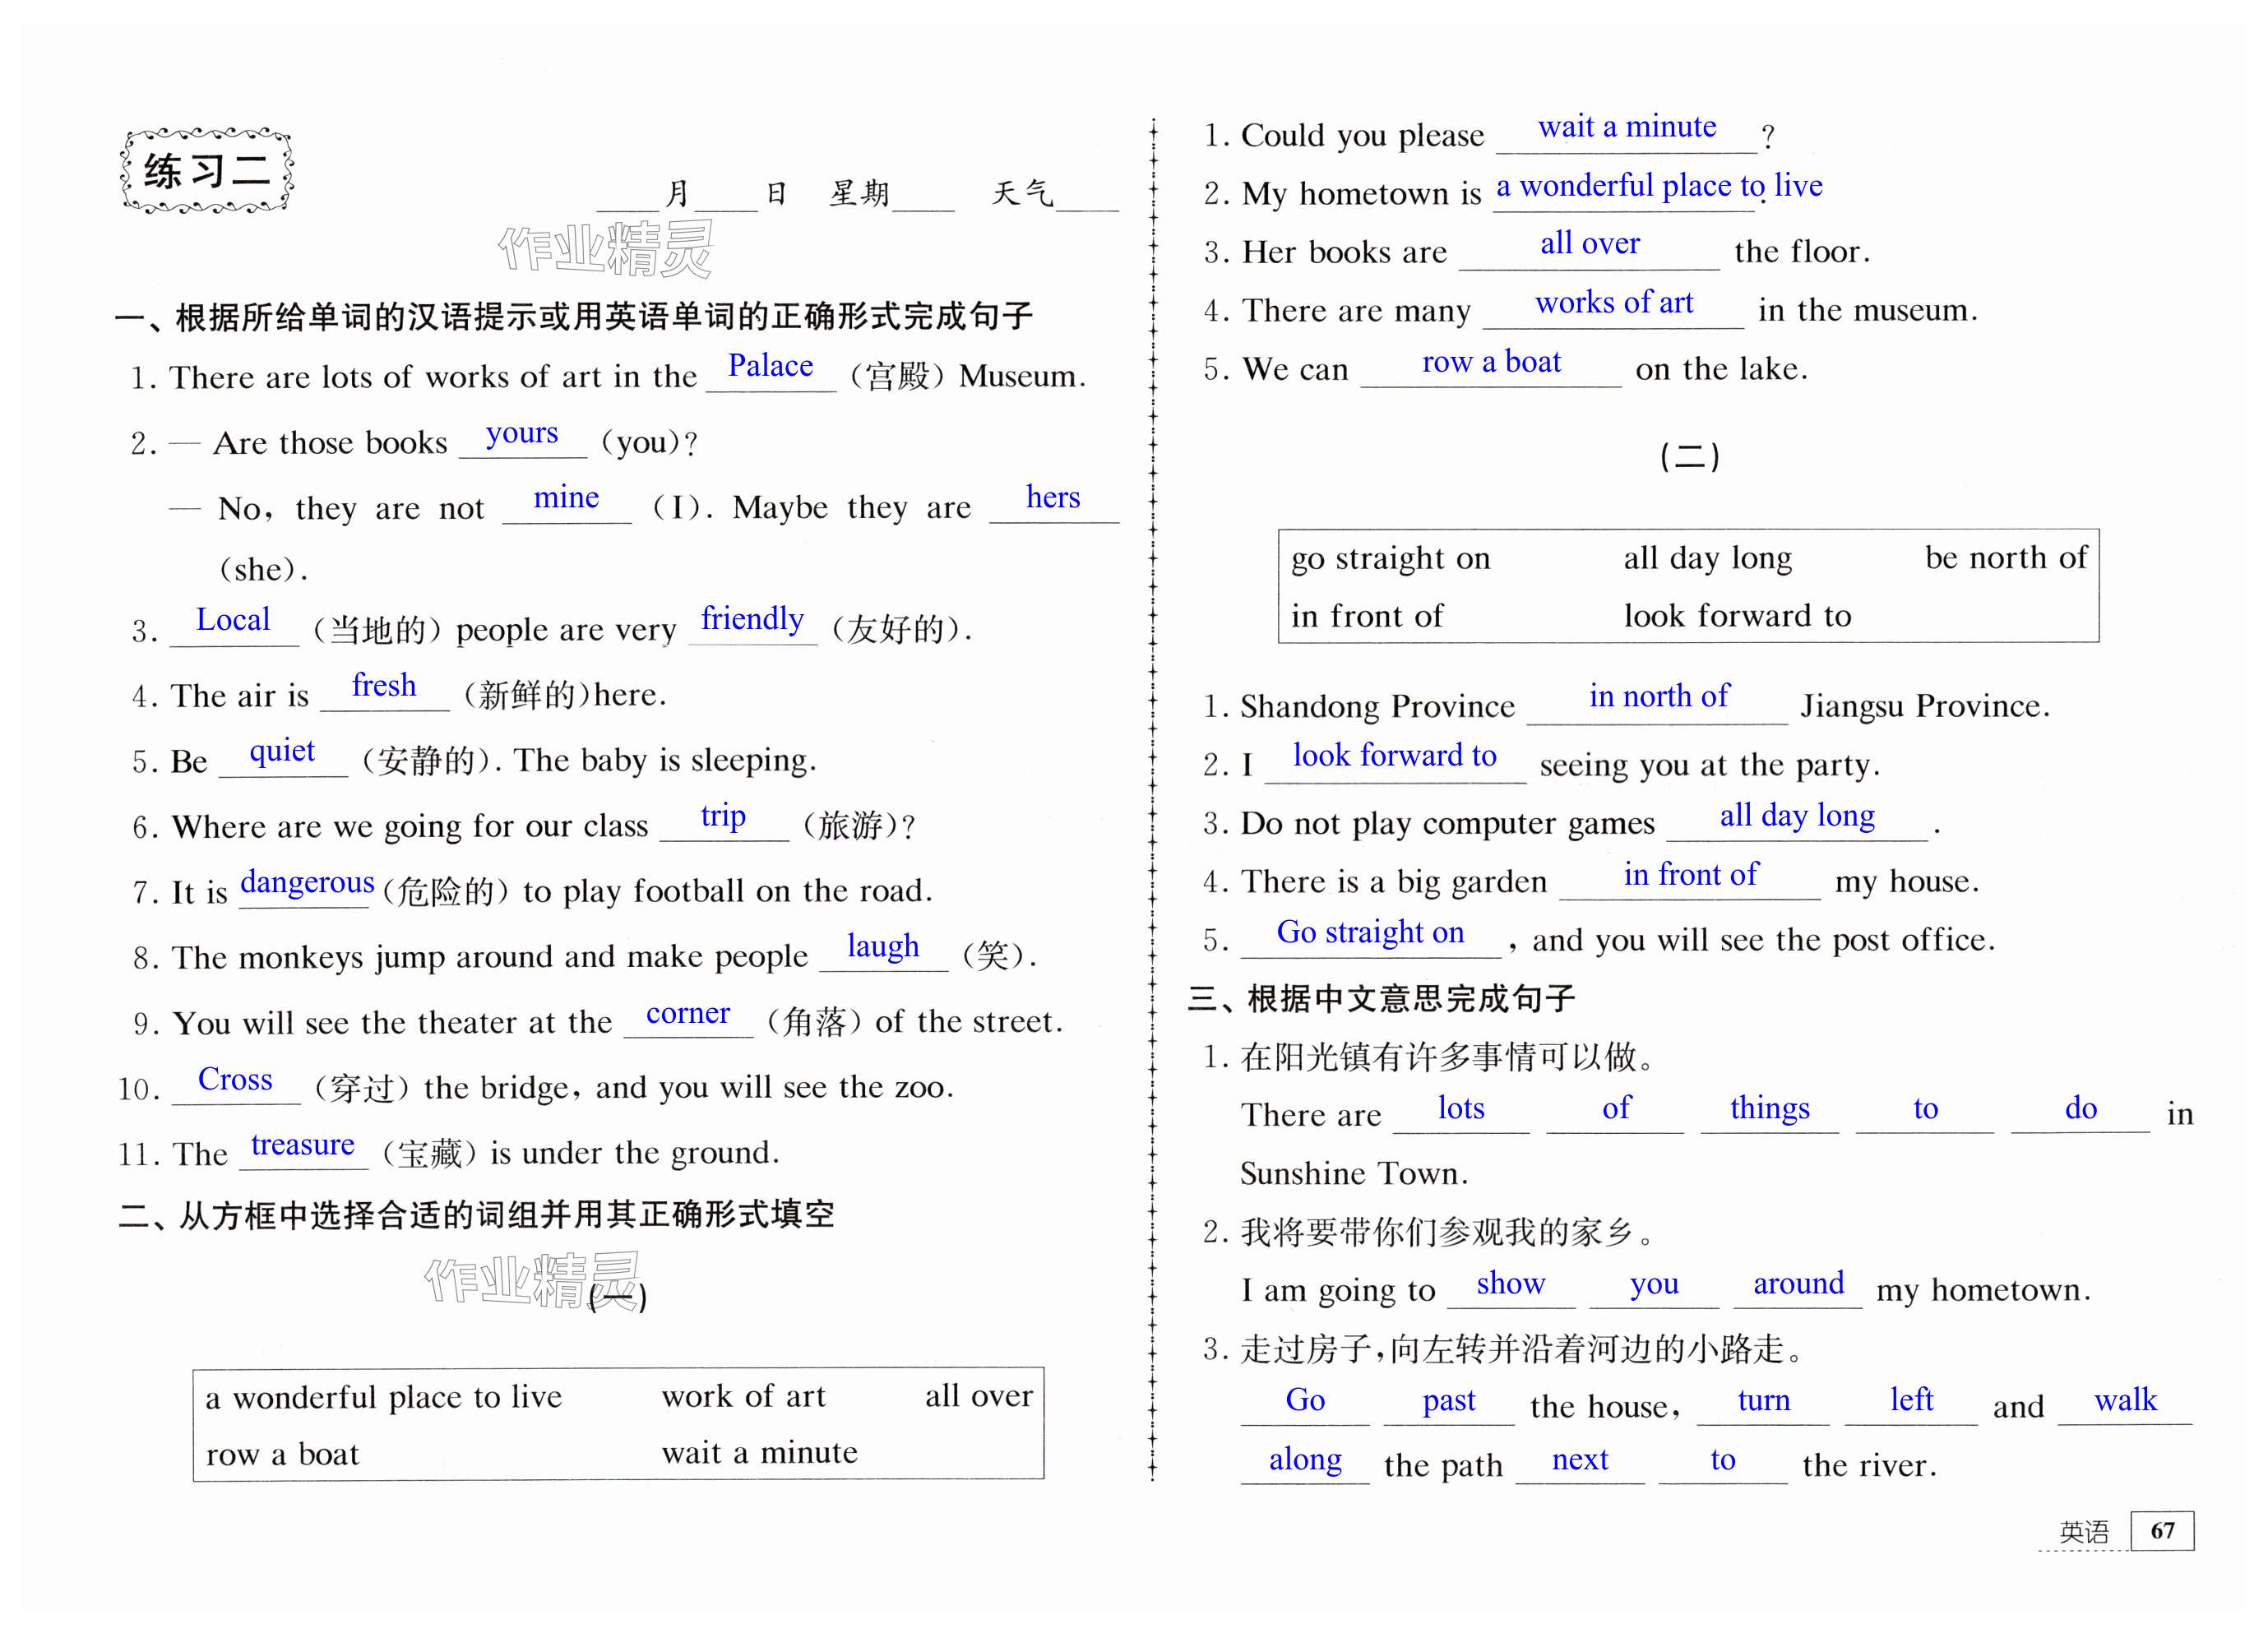
Task: Click the 作业精灵 watermark near the date line
Action: pos(606,249)
